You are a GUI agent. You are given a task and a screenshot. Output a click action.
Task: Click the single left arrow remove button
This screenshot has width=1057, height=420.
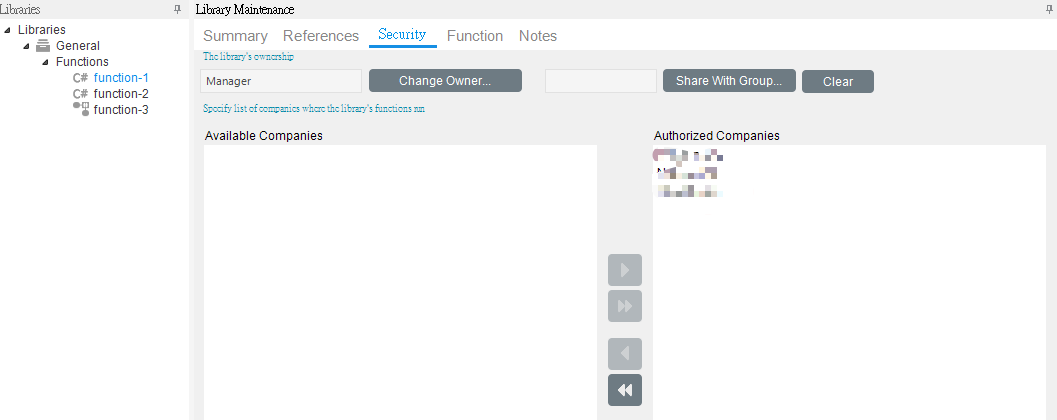click(625, 354)
